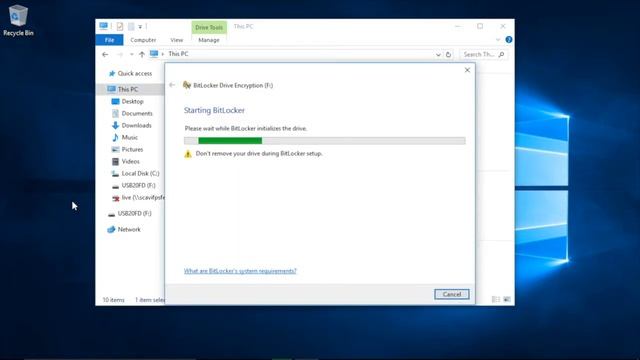640x360 pixels.
Task: Click the back arrow in BitLocker dialog
Action: (x=172, y=85)
